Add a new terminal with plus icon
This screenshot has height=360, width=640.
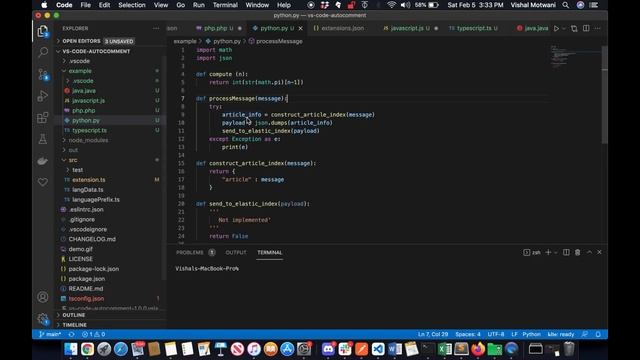[548, 252]
